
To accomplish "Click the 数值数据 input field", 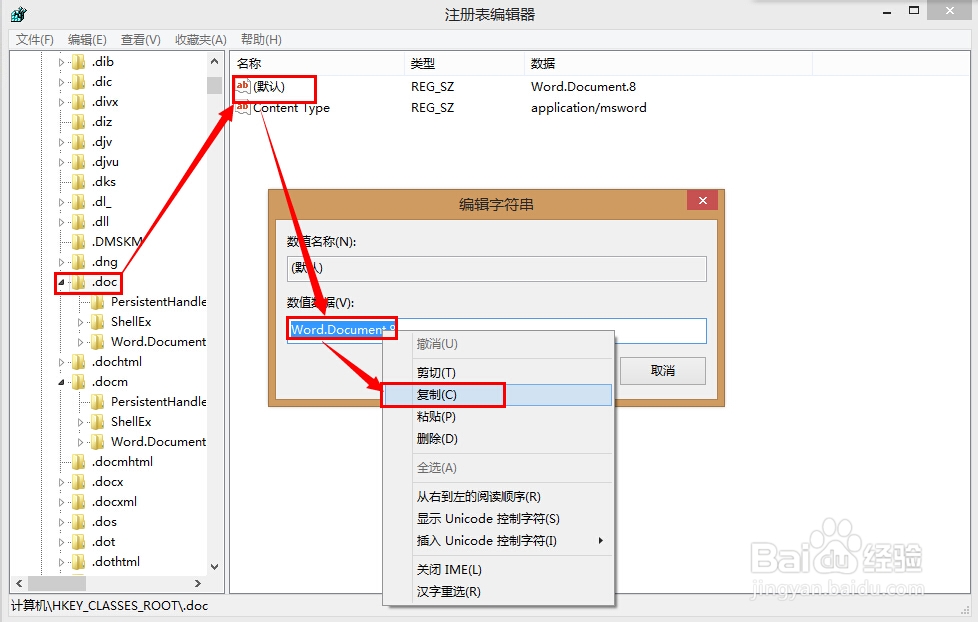I will [x=496, y=331].
